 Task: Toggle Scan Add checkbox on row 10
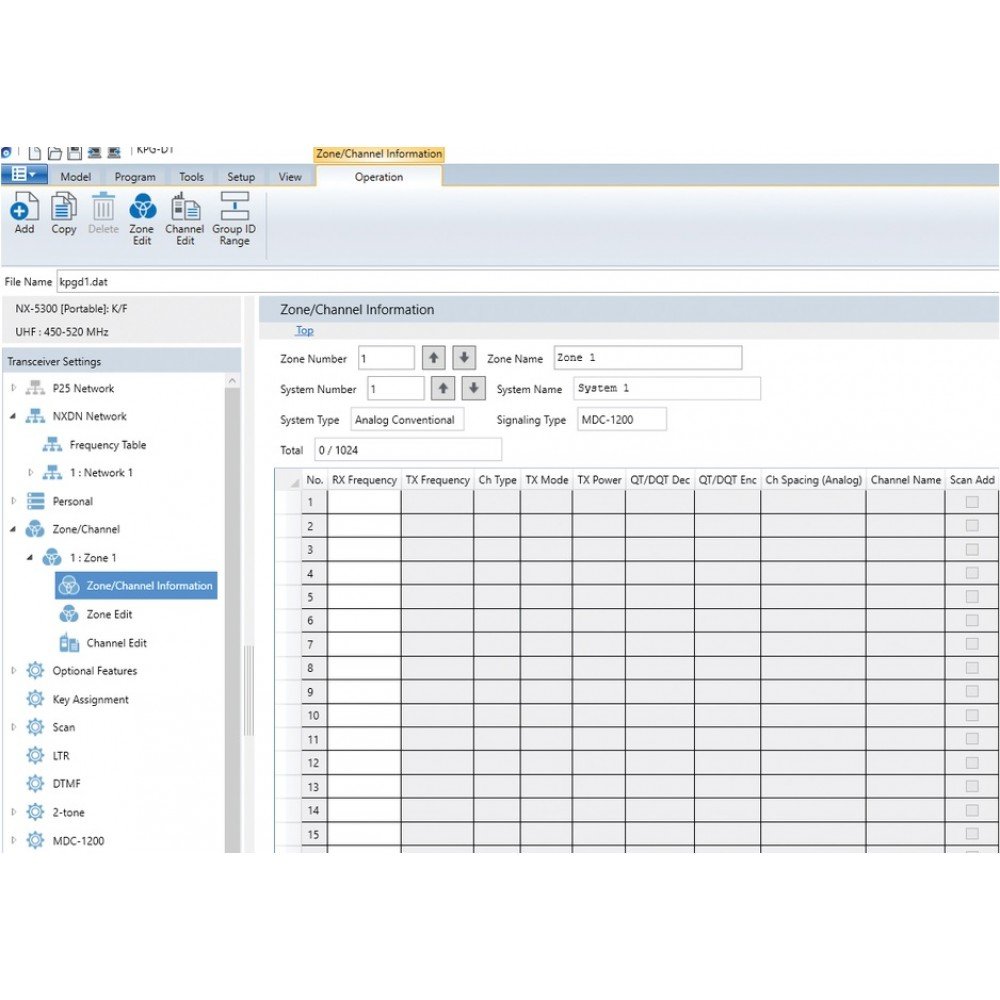click(x=971, y=715)
